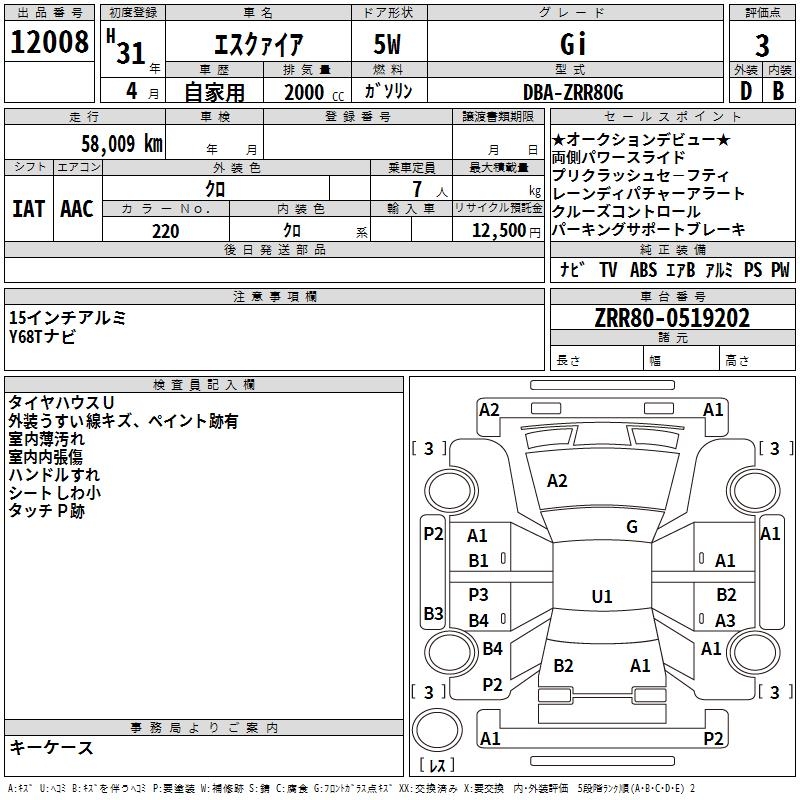Click the door shape value 5W

tap(387, 44)
